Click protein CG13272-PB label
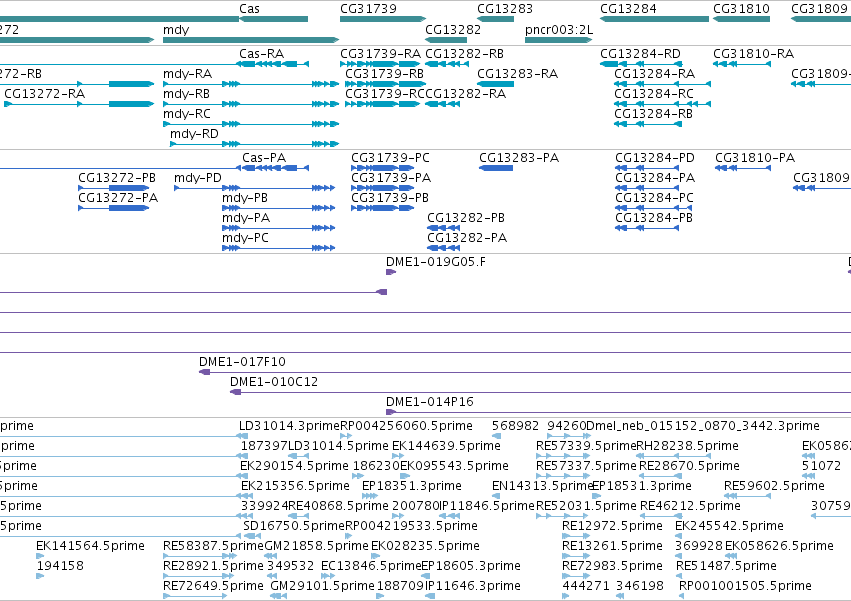Image resolution: width=851 pixels, height=601 pixels. coord(117,178)
